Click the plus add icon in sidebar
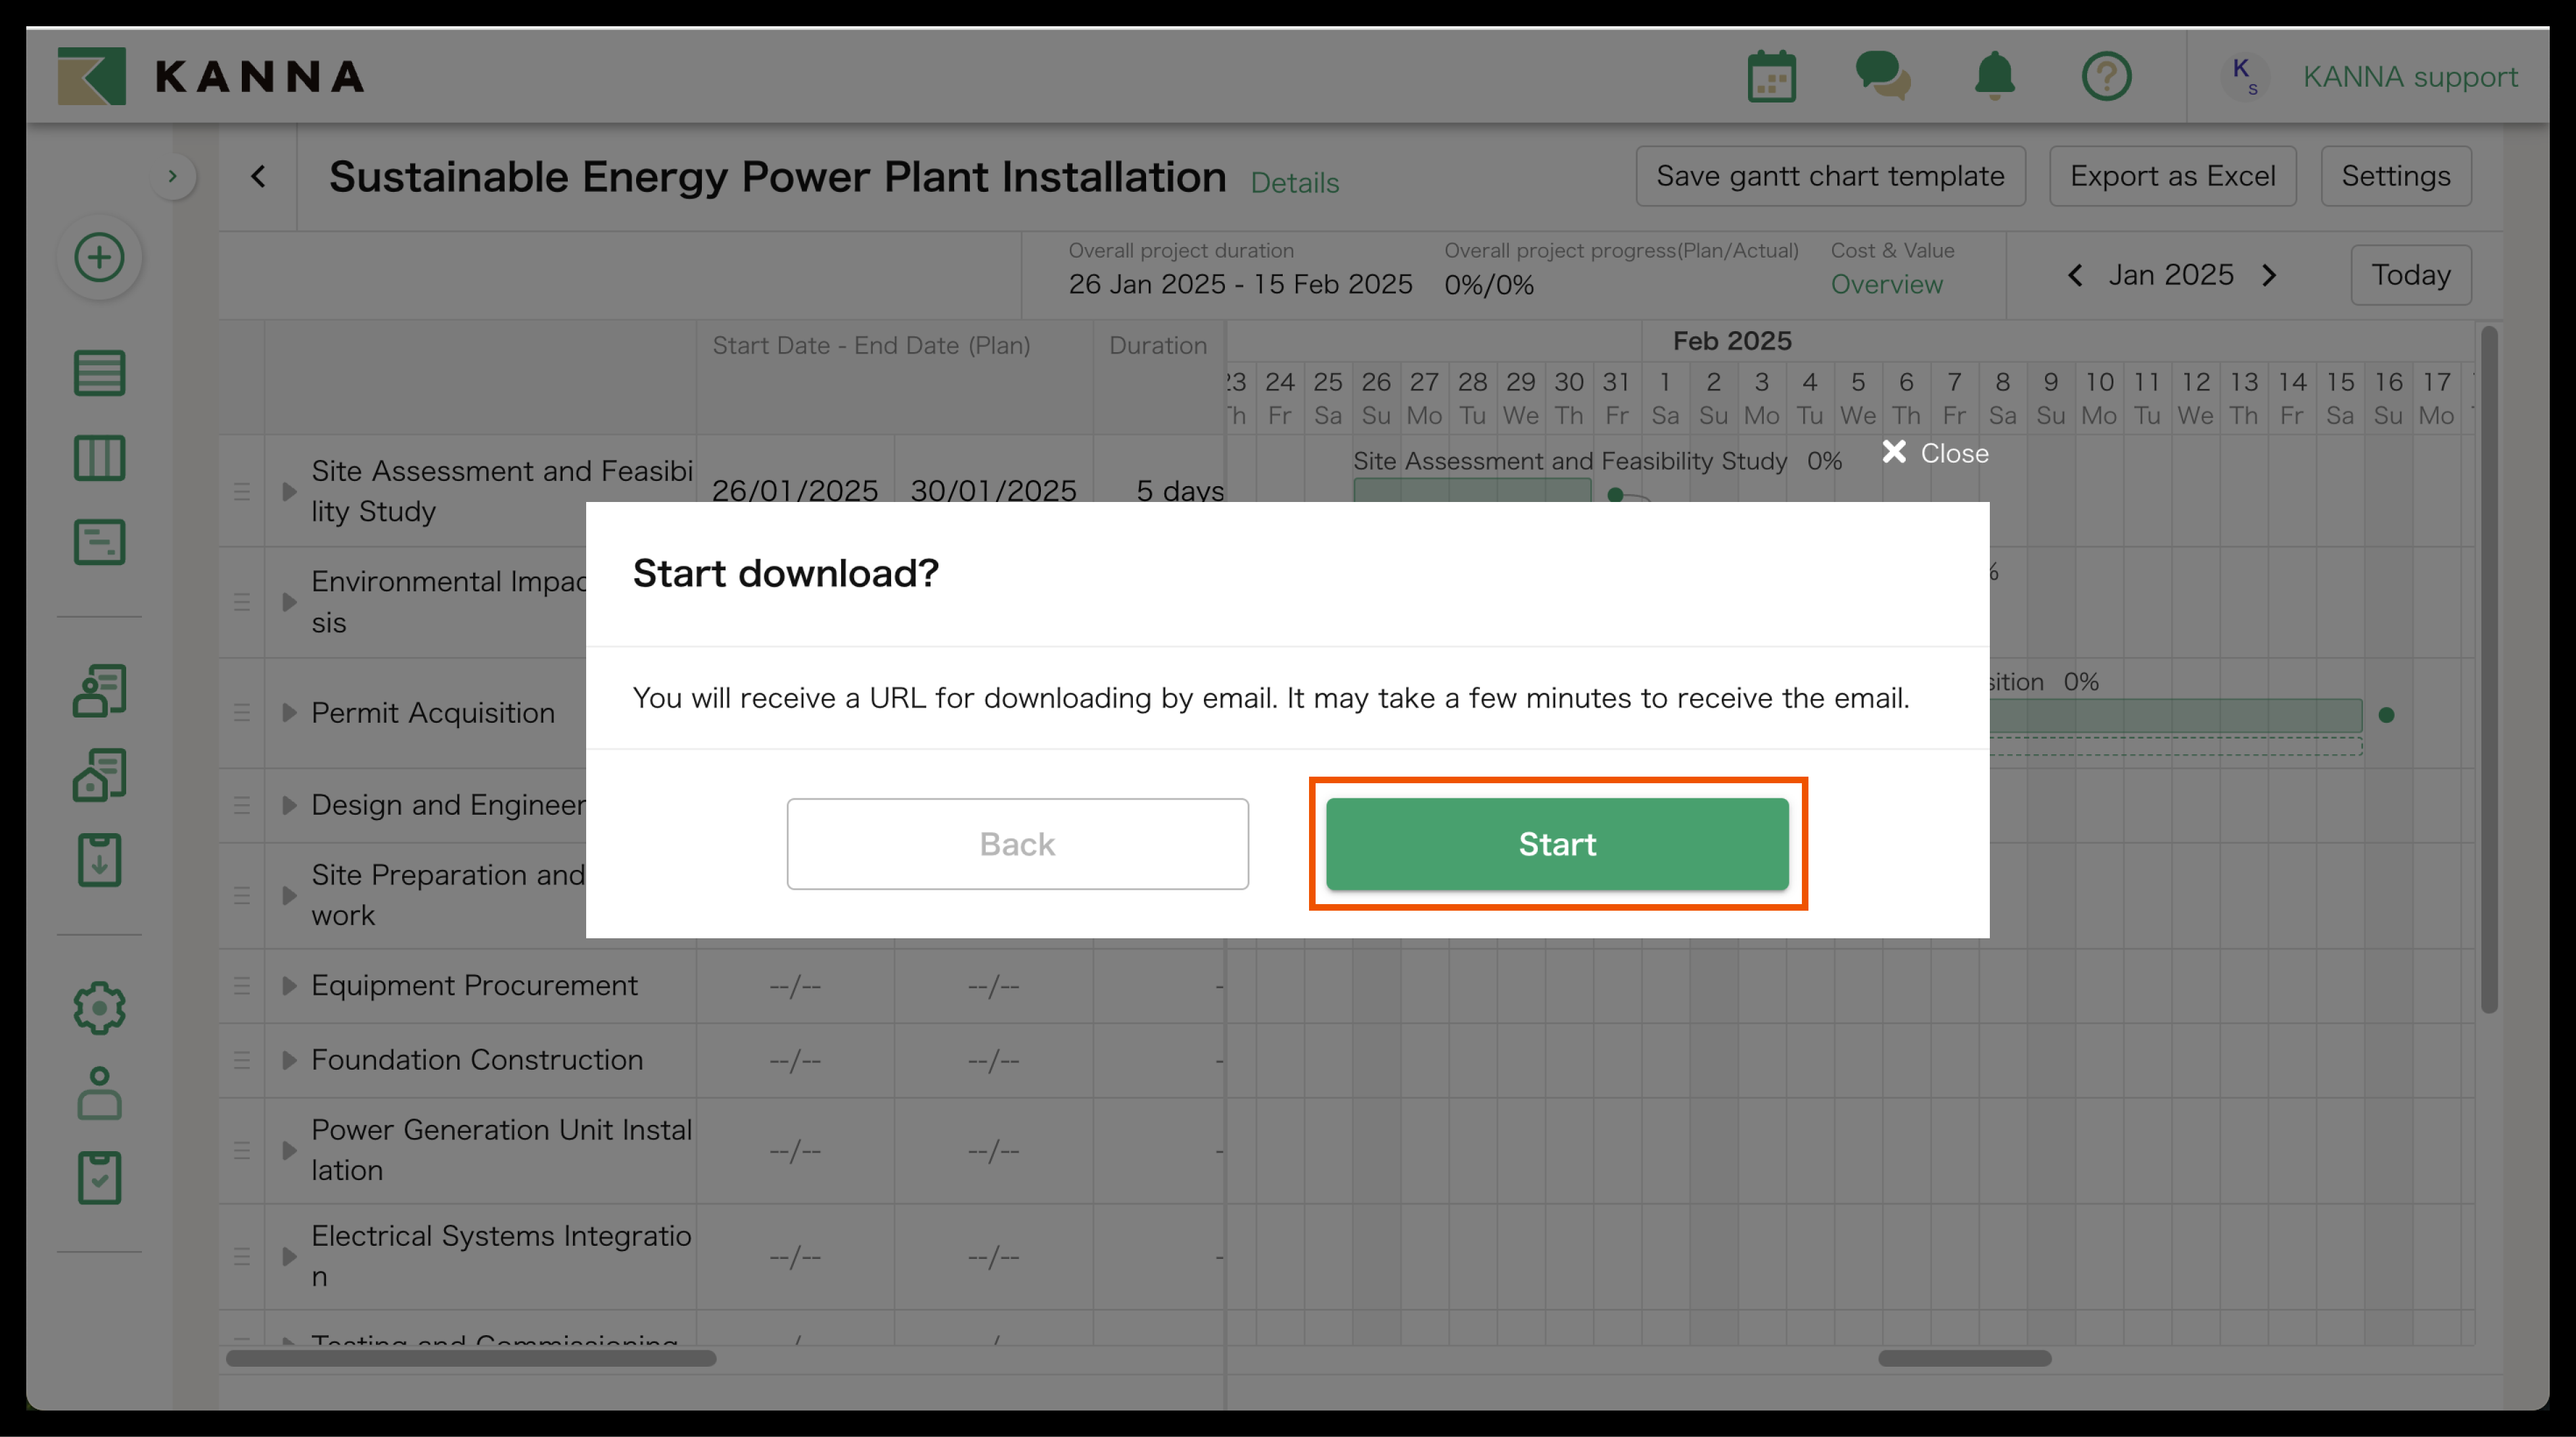 99,258
